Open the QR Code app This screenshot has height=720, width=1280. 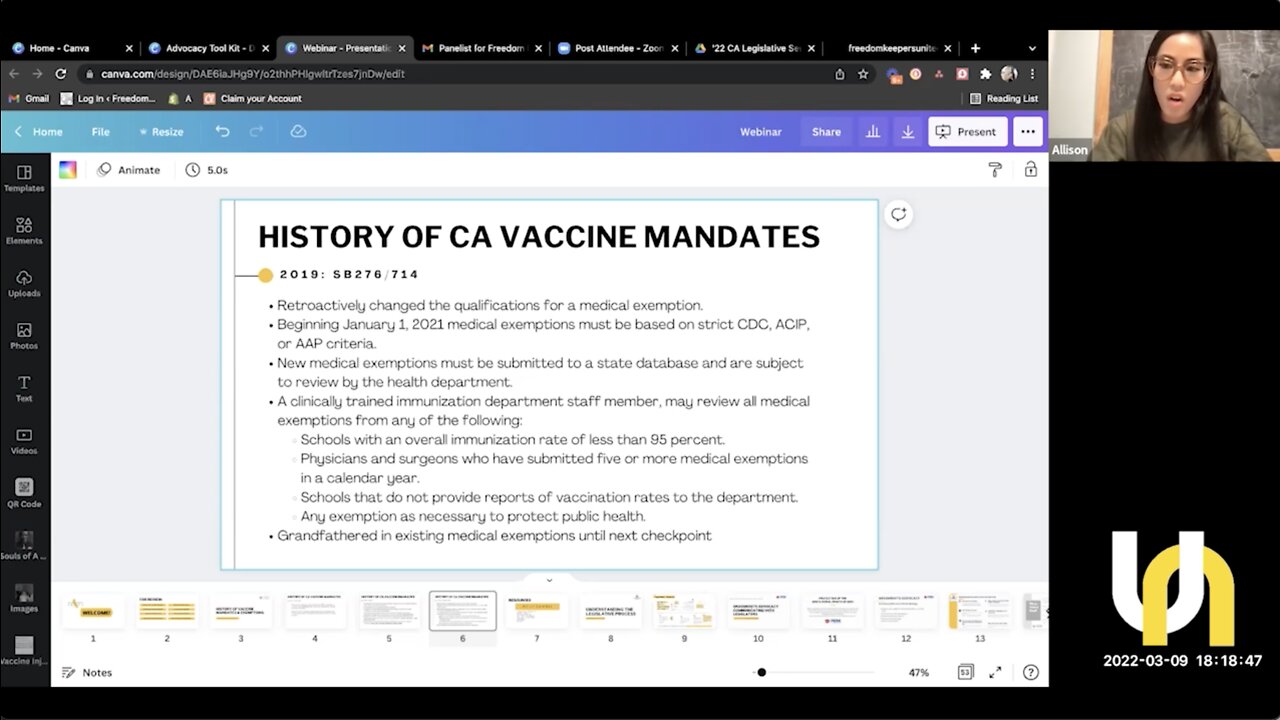point(24,493)
